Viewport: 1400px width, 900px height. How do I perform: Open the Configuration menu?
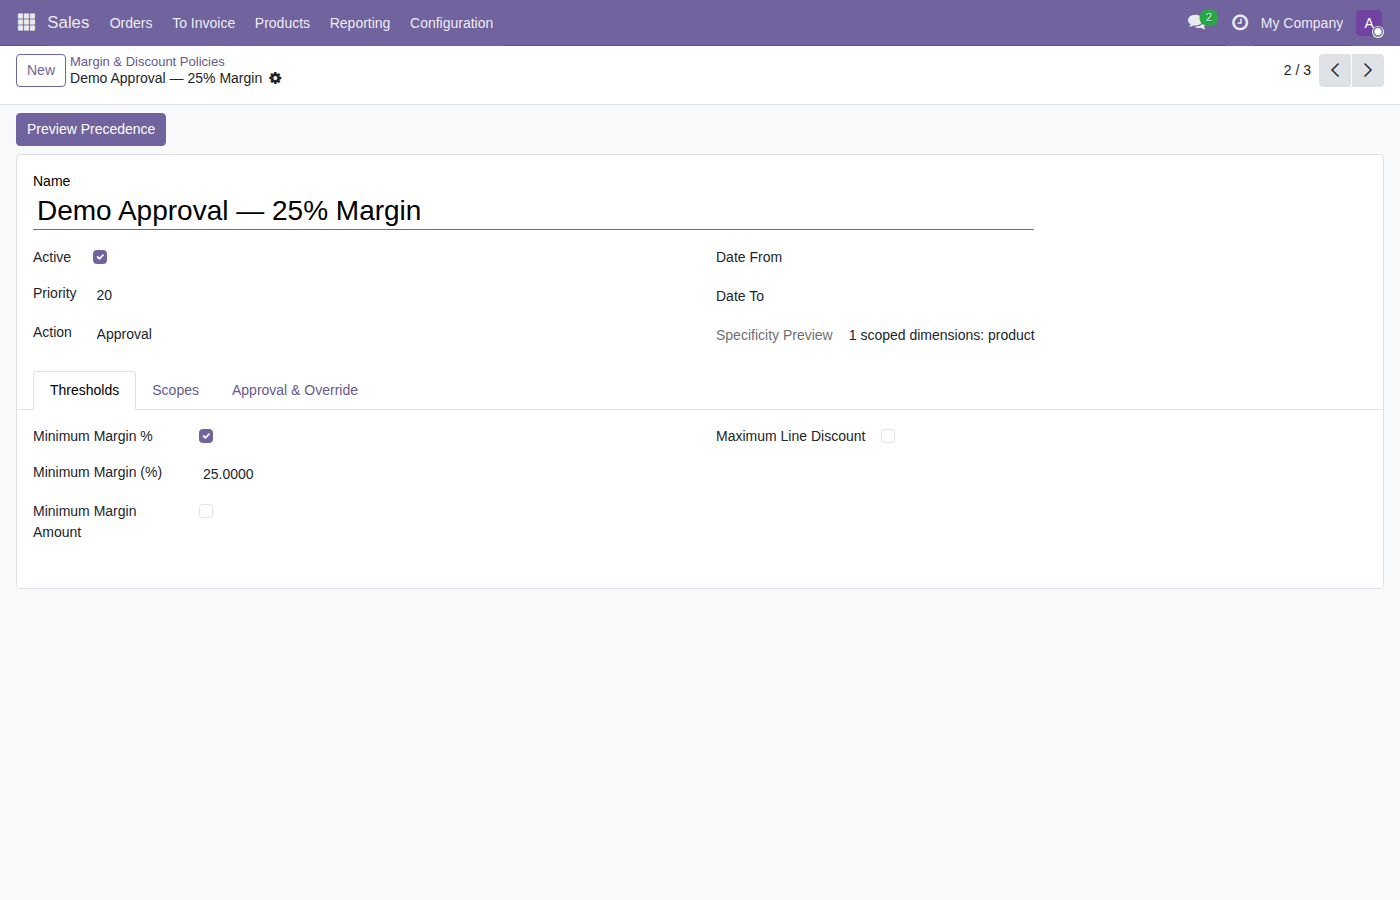point(451,23)
